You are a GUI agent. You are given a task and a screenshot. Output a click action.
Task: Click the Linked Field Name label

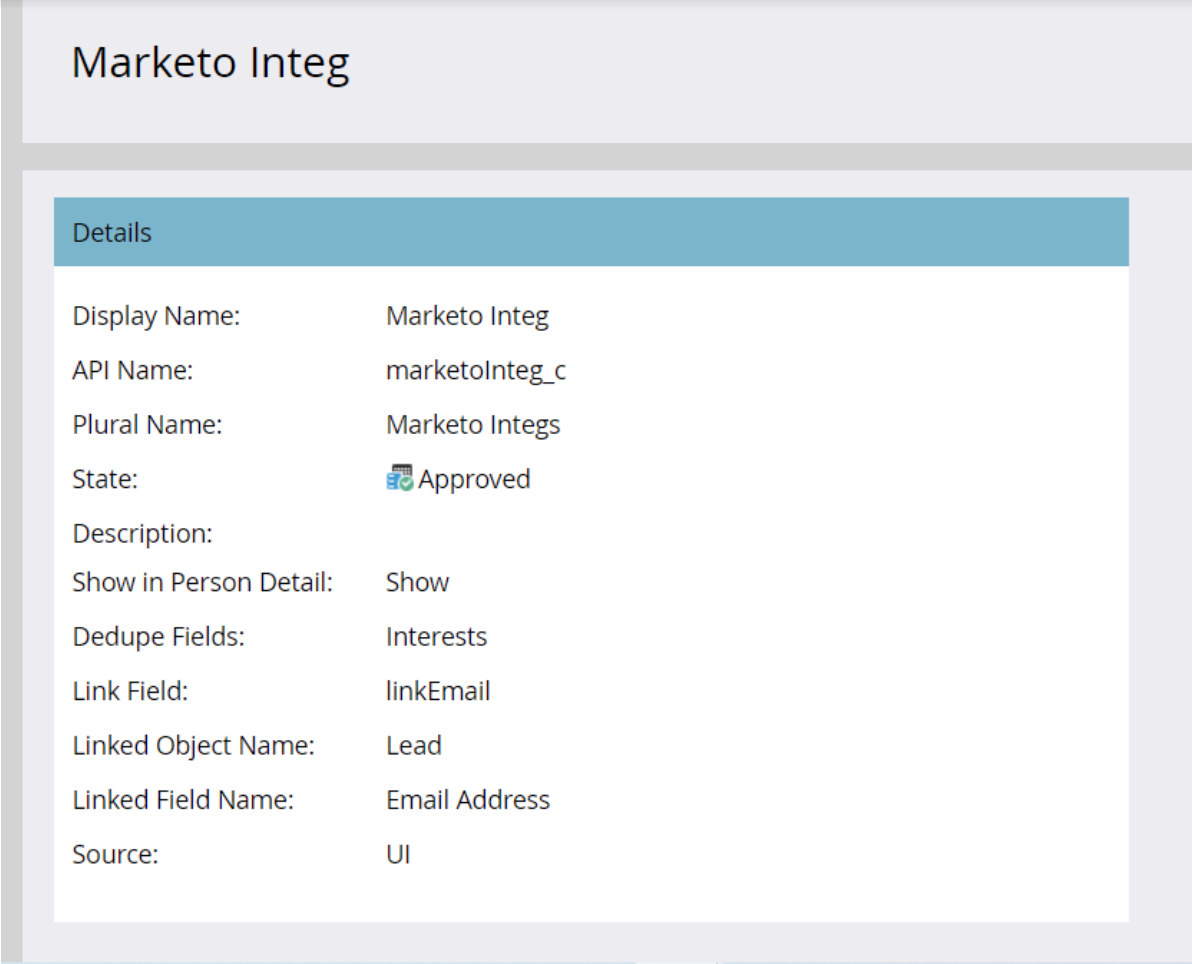(x=183, y=800)
